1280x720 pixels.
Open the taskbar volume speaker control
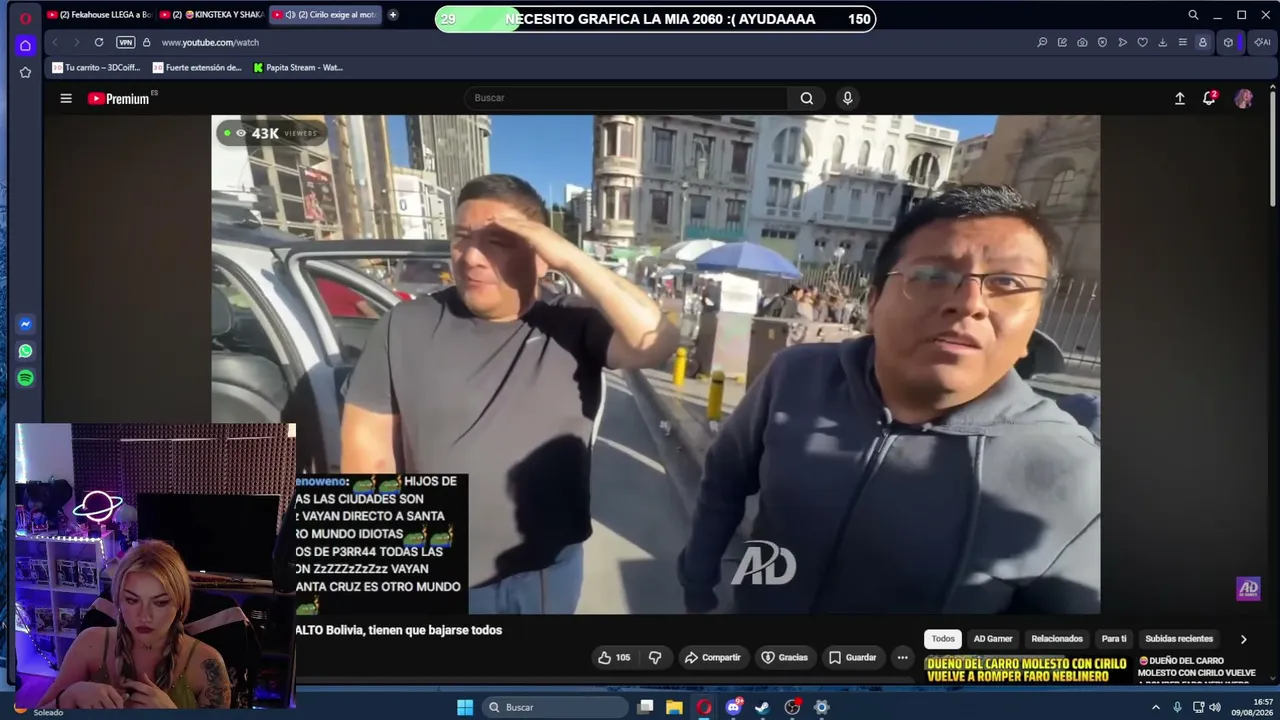[x=1215, y=707]
